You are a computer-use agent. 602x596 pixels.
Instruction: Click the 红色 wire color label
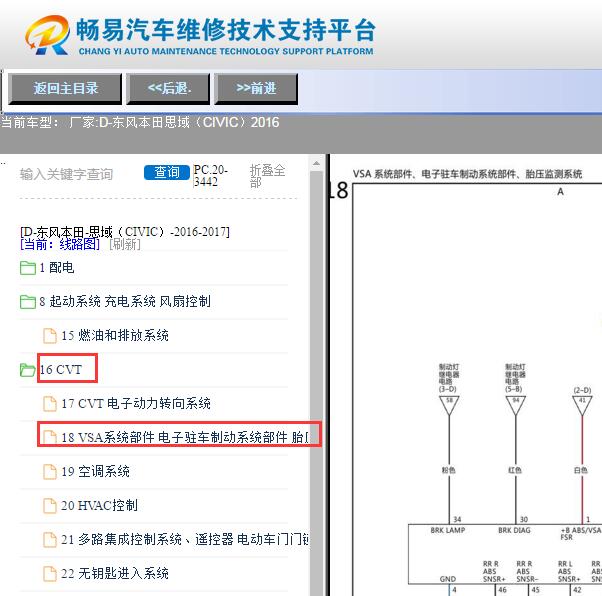point(515,470)
